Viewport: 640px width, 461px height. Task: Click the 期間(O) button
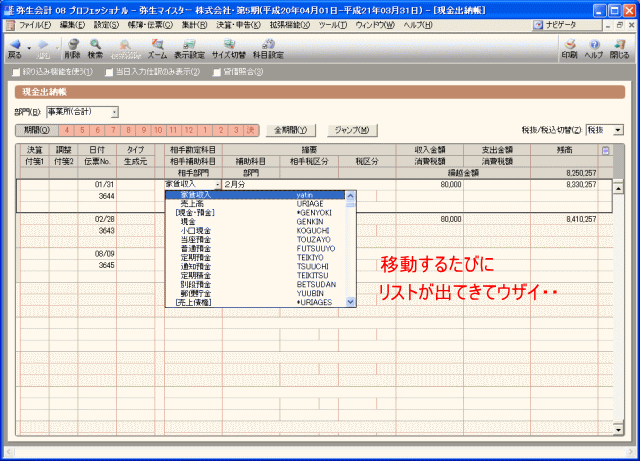coord(37,130)
